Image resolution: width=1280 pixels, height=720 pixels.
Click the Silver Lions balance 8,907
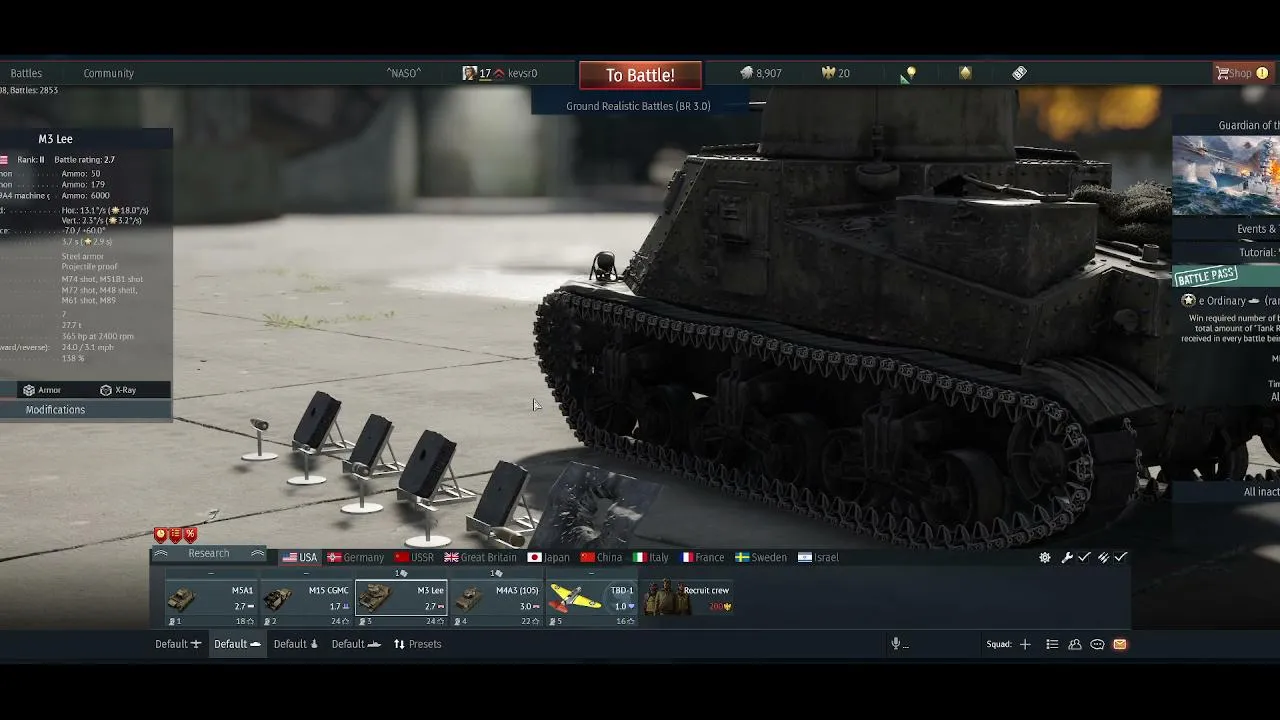click(761, 73)
